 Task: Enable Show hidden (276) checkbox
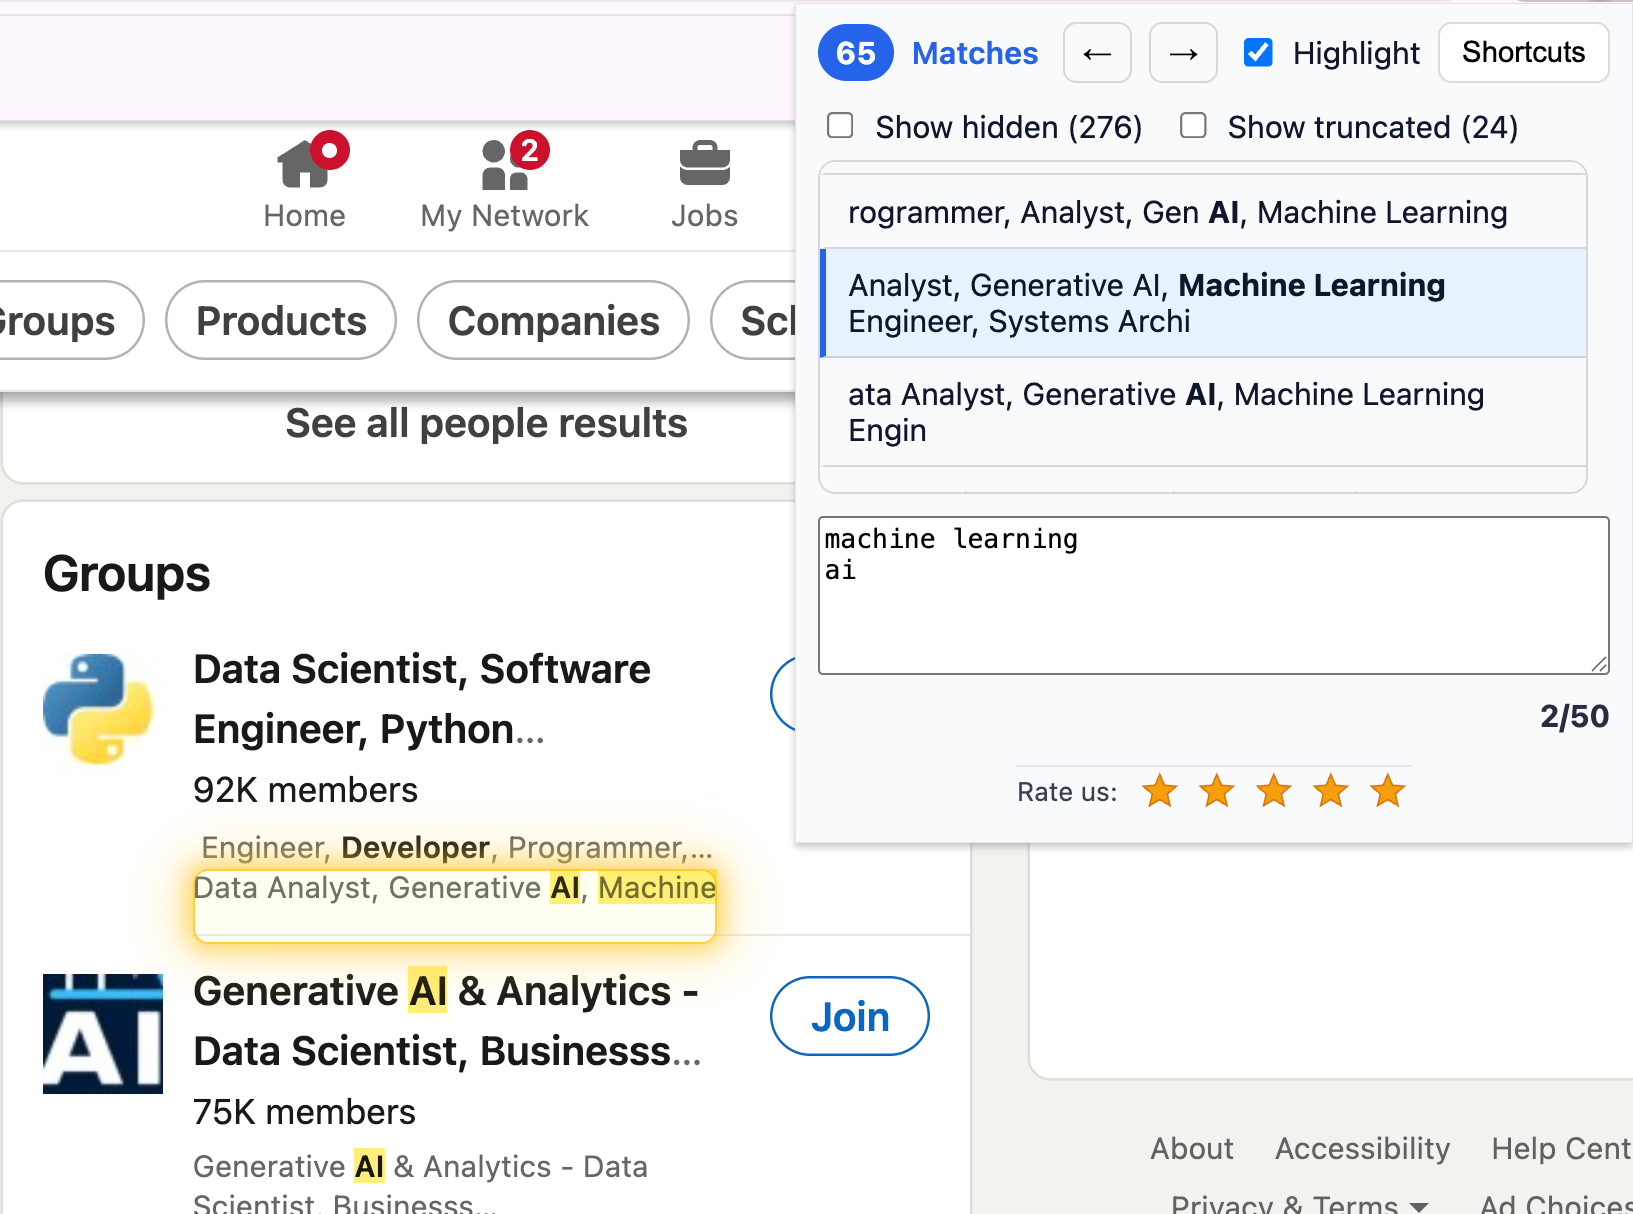[x=840, y=126]
